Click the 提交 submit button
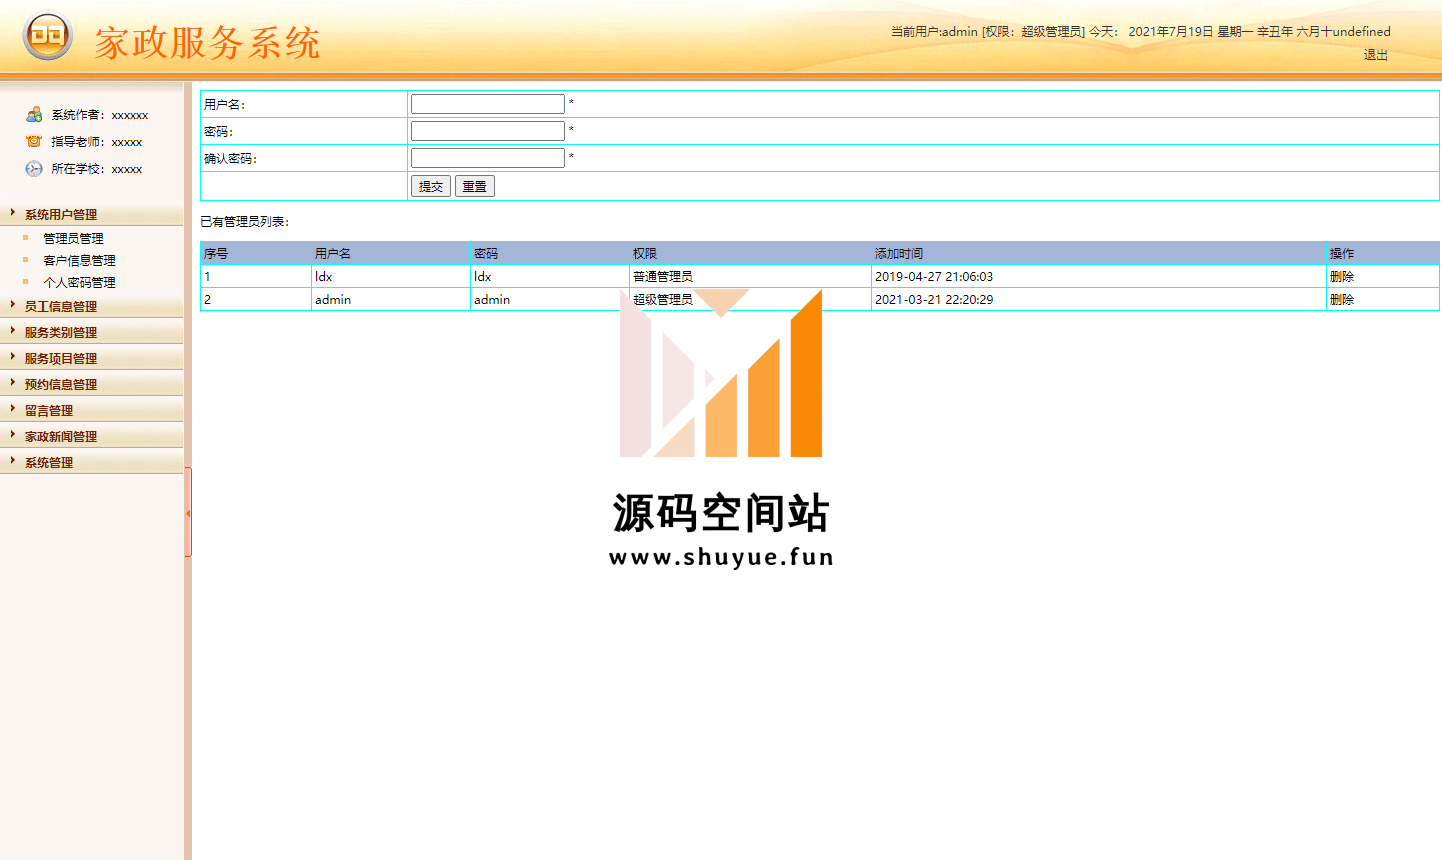Viewport: 1442px width, 860px height. pos(431,186)
